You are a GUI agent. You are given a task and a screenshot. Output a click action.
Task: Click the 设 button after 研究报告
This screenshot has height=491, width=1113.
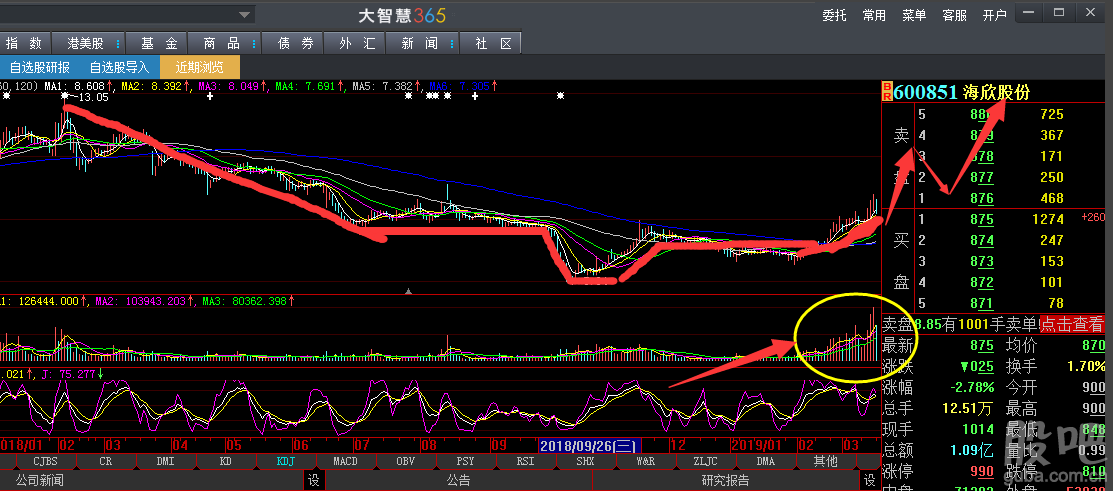(x=870, y=480)
